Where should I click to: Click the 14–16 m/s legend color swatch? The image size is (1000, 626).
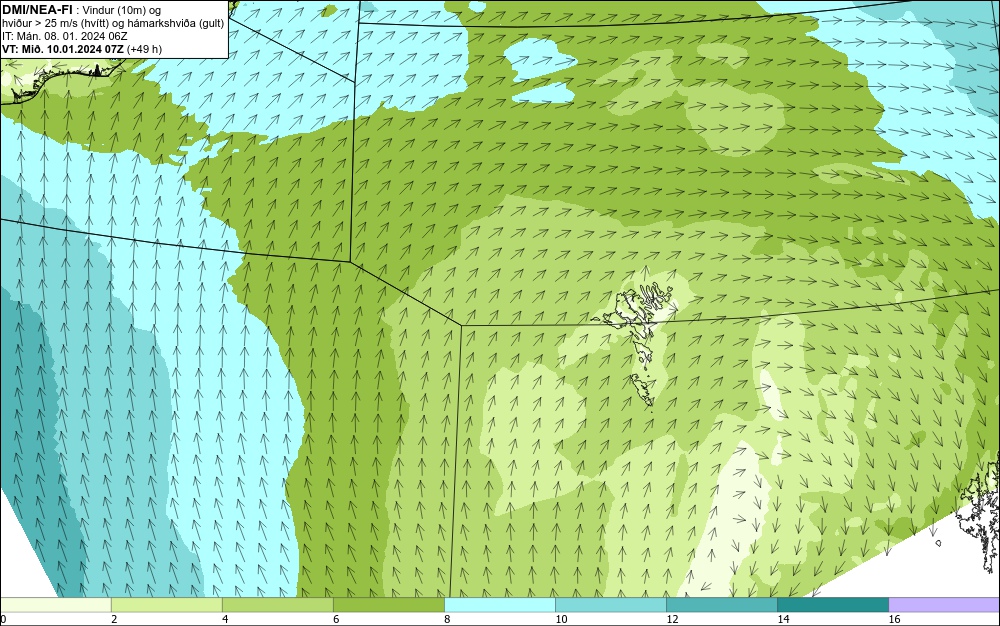pyautogui.click(x=832, y=604)
